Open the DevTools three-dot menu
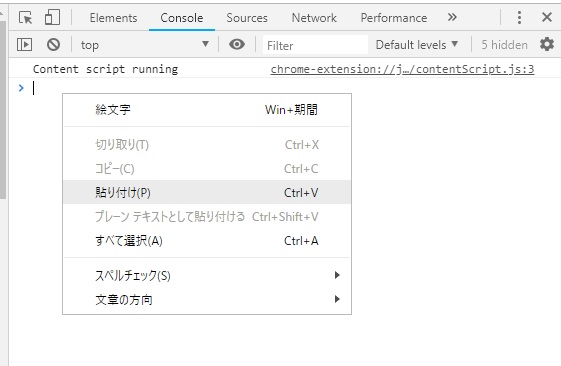 coord(519,17)
